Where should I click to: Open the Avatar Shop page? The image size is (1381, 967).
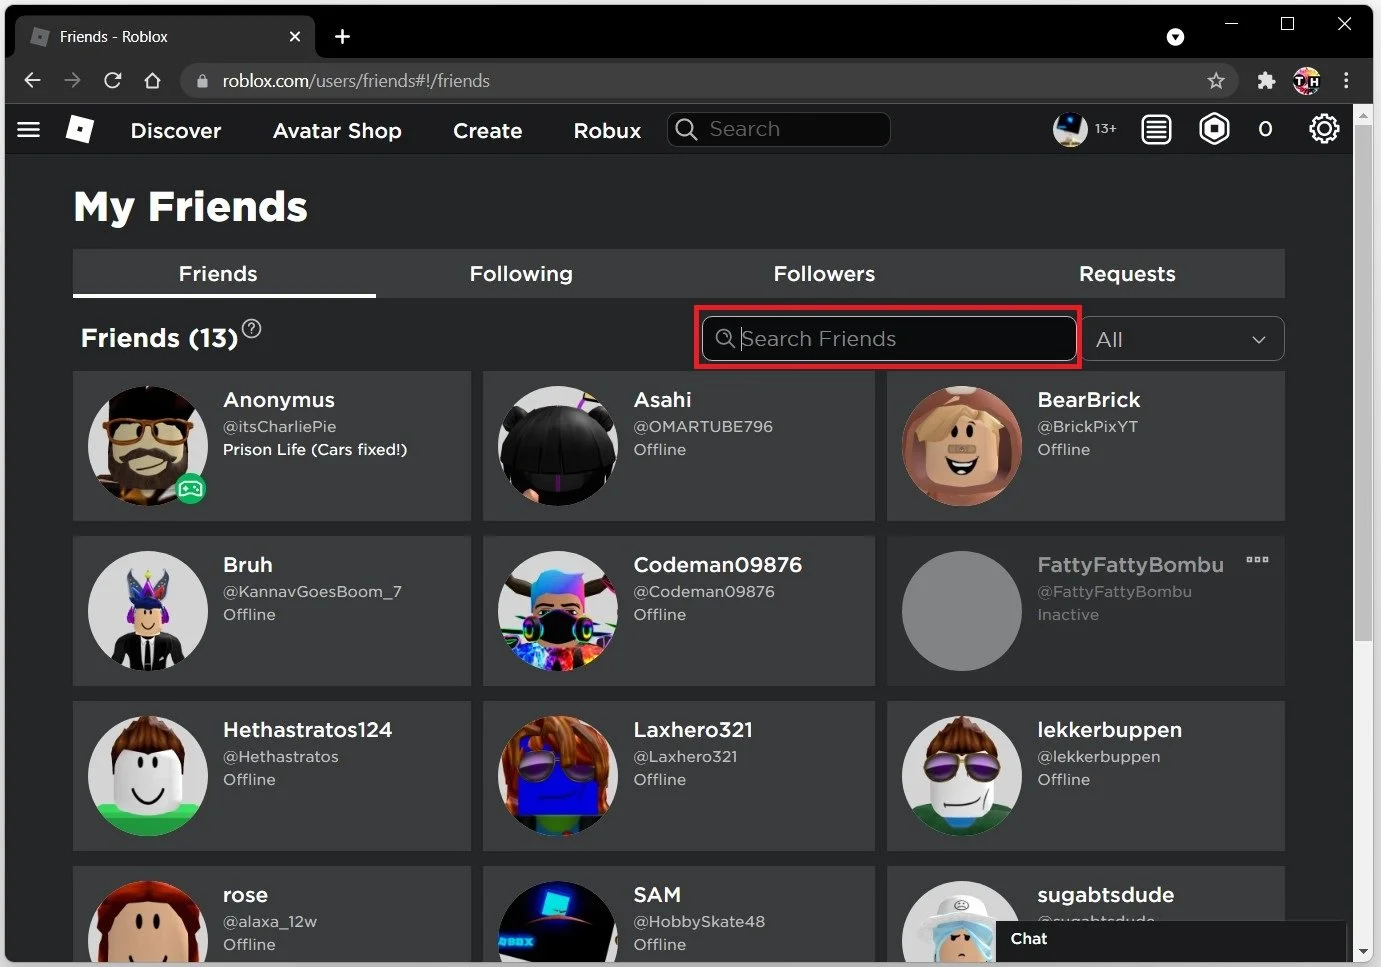[337, 131]
